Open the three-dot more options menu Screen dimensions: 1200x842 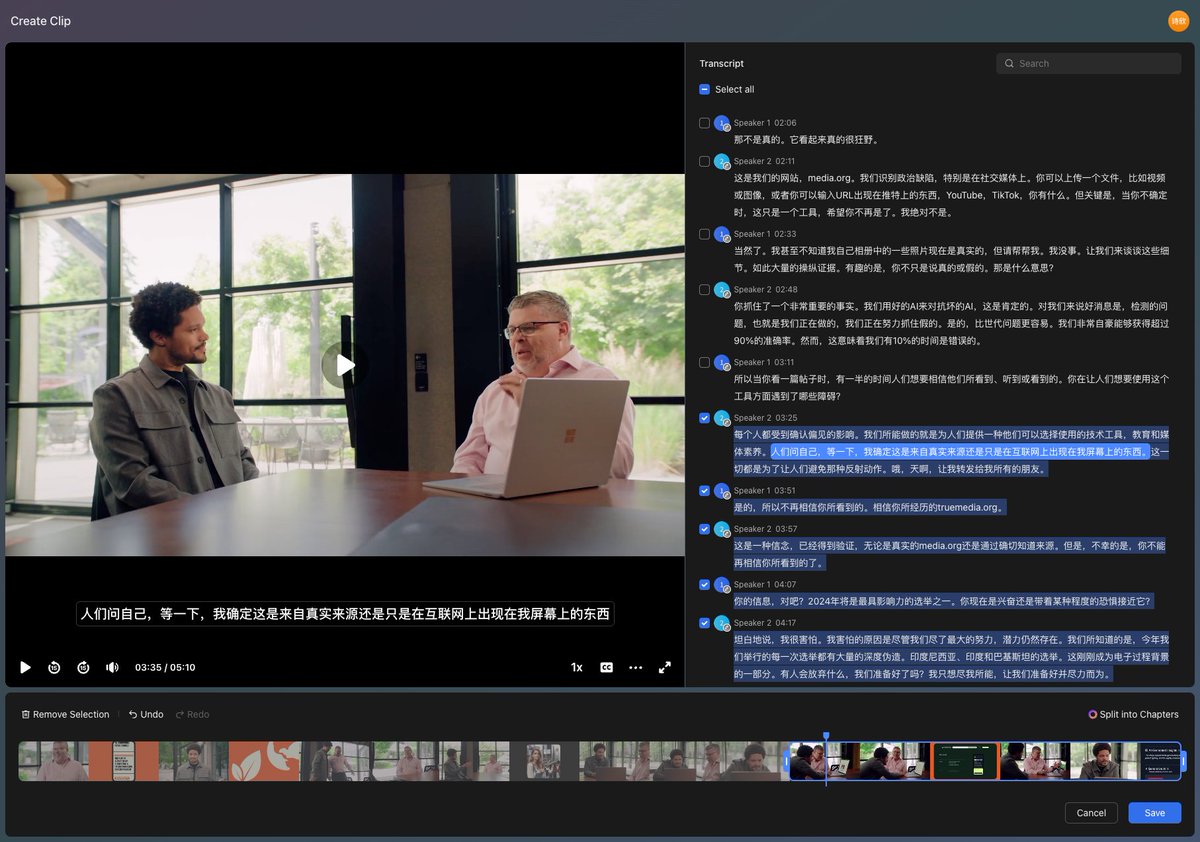635,667
